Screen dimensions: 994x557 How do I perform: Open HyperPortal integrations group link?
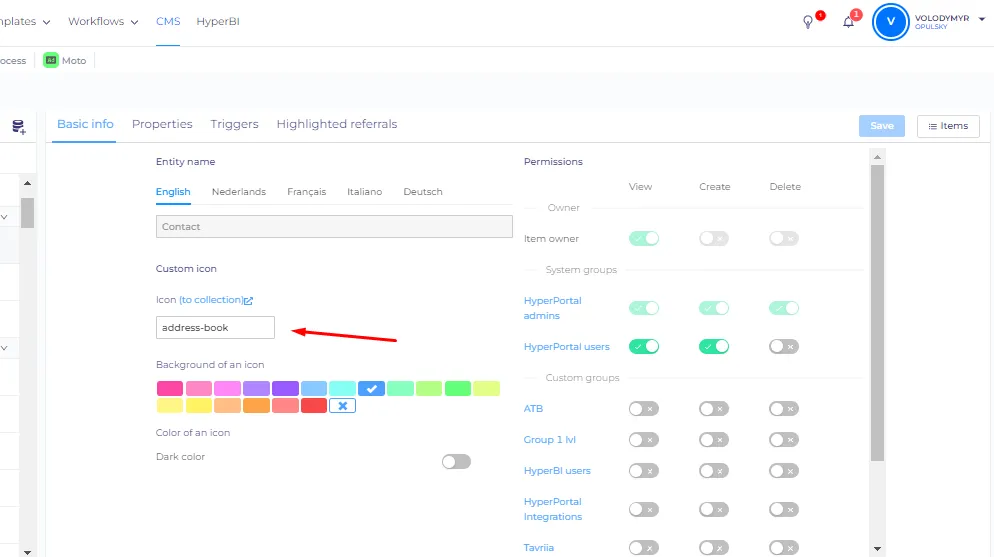552,509
